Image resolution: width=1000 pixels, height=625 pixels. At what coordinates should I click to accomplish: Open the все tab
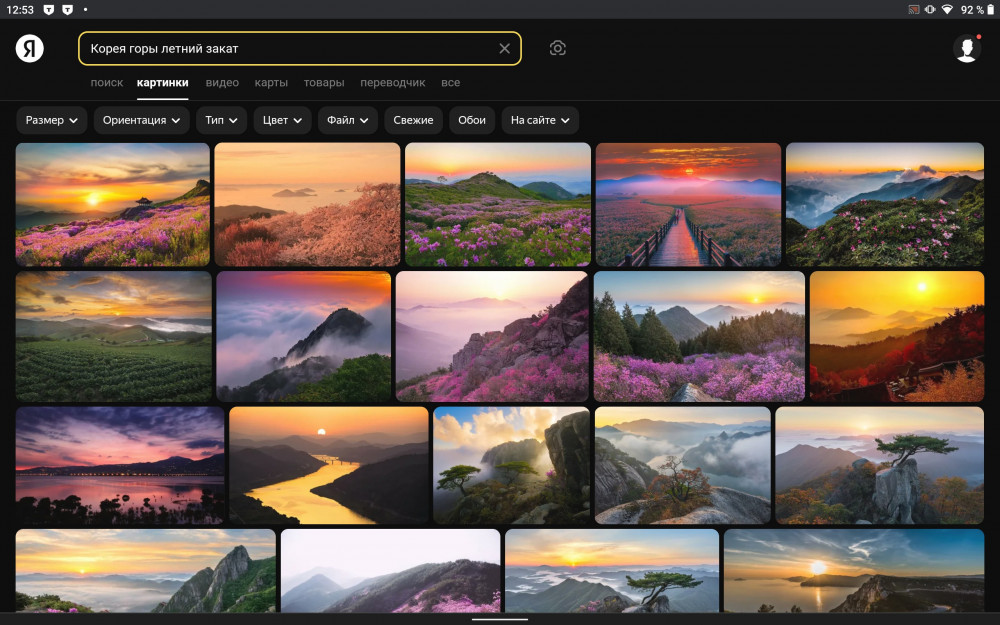tap(450, 83)
